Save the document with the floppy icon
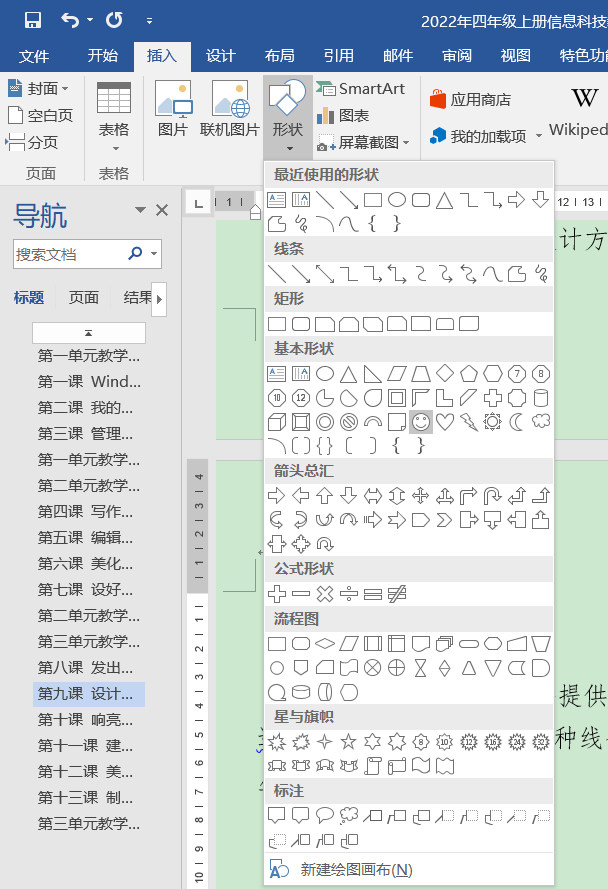Viewport: 608px width, 889px height. (33, 20)
